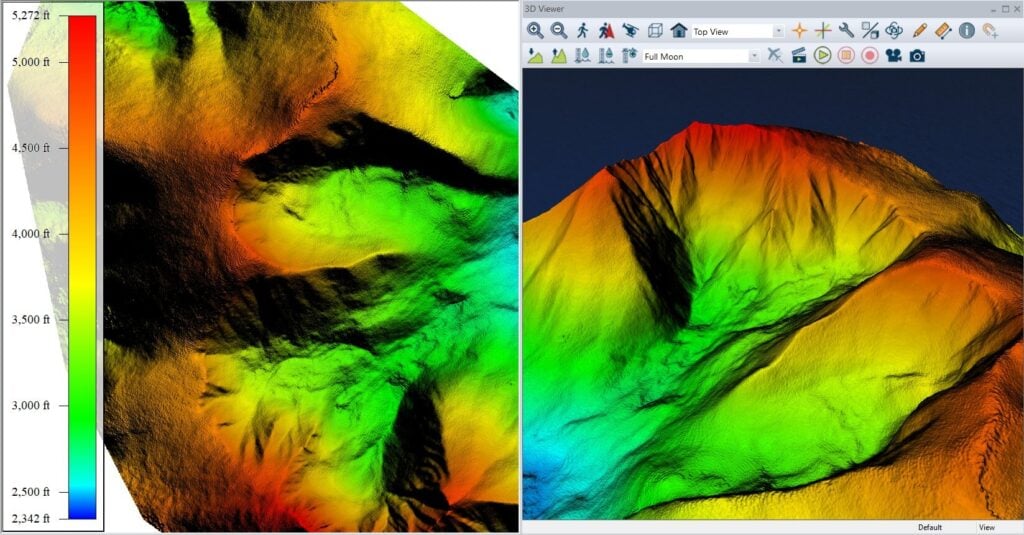Click the 5,272 ft legend label
The height and width of the screenshot is (535, 1024).
point(31,15)
